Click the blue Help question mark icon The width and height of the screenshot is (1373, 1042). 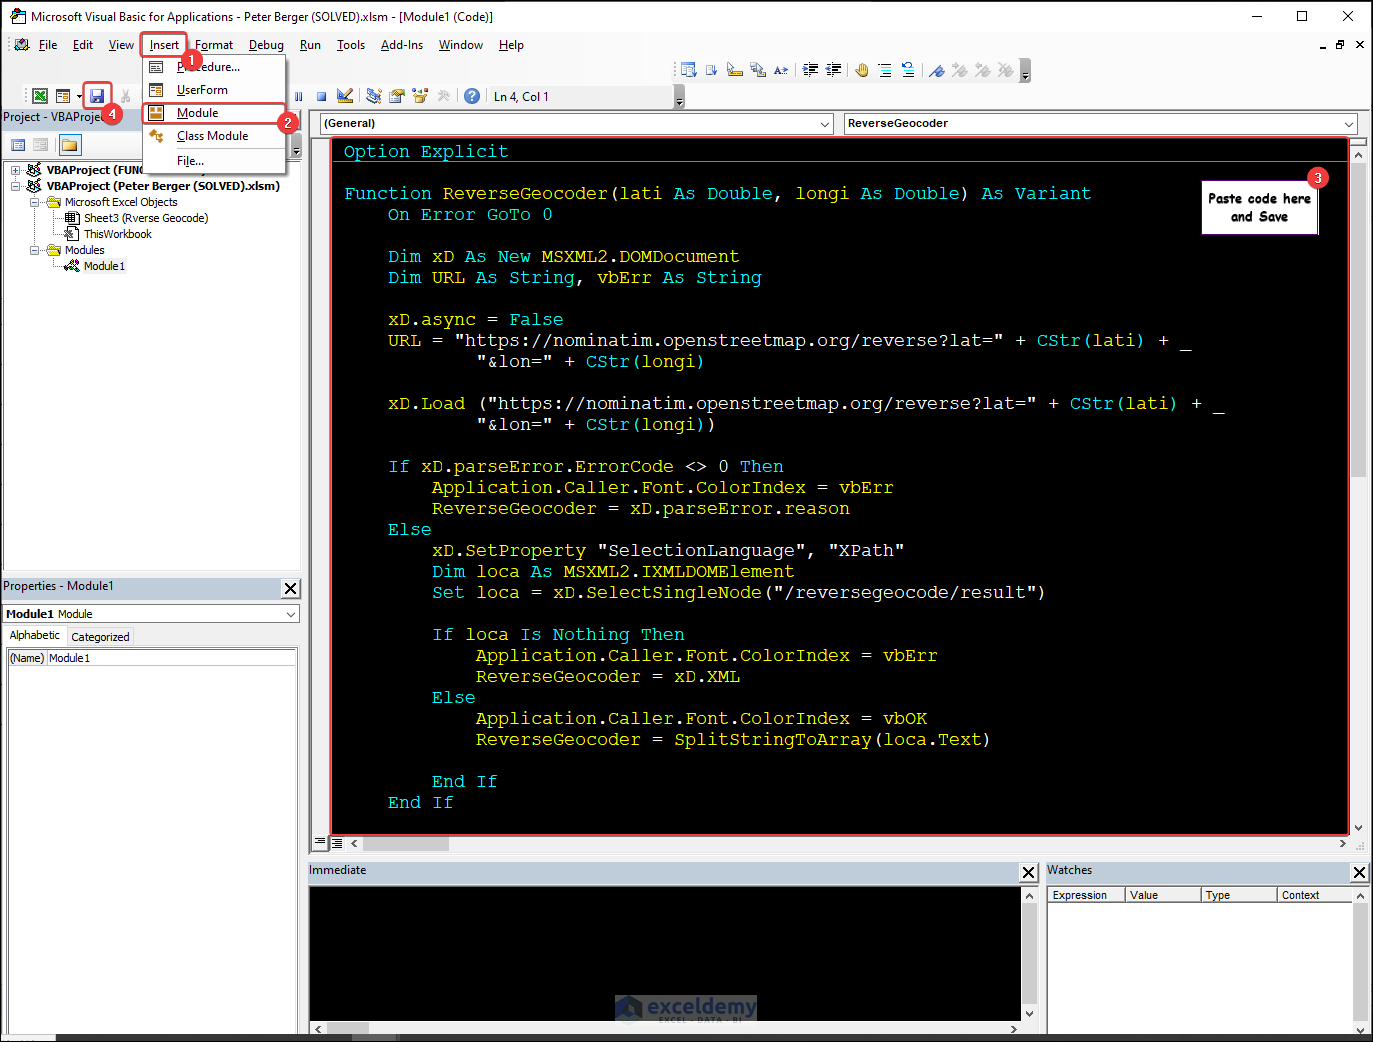(x=472, y=96)
